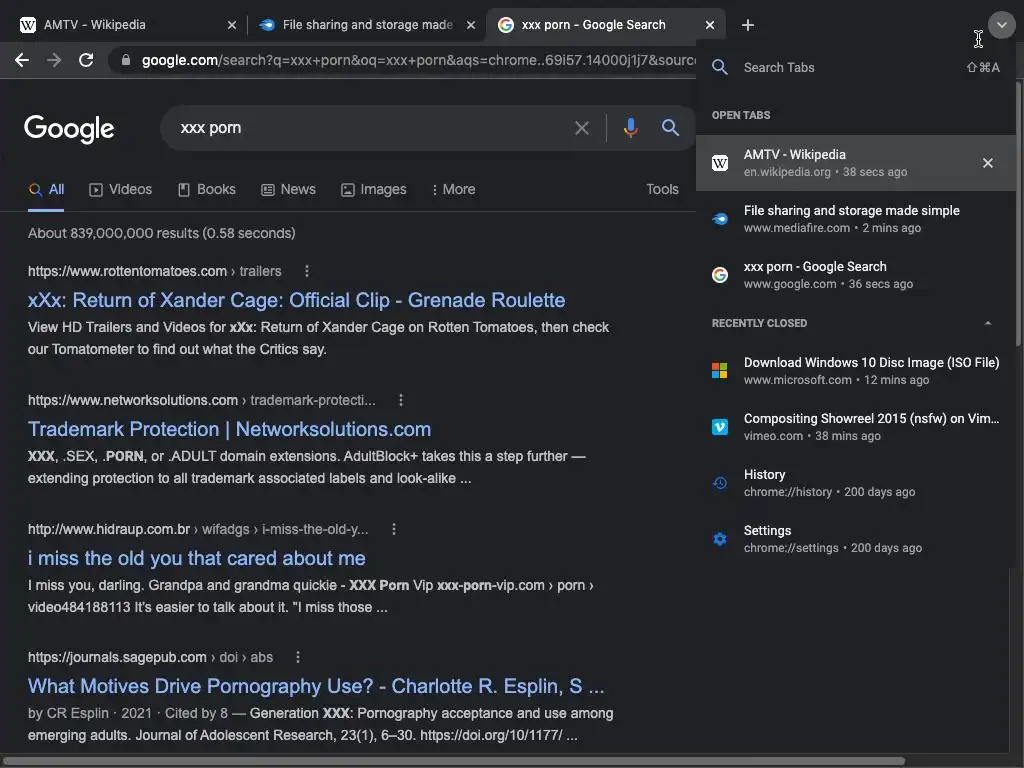Open options menu for rottentomatoes result

tap(307, 271)
